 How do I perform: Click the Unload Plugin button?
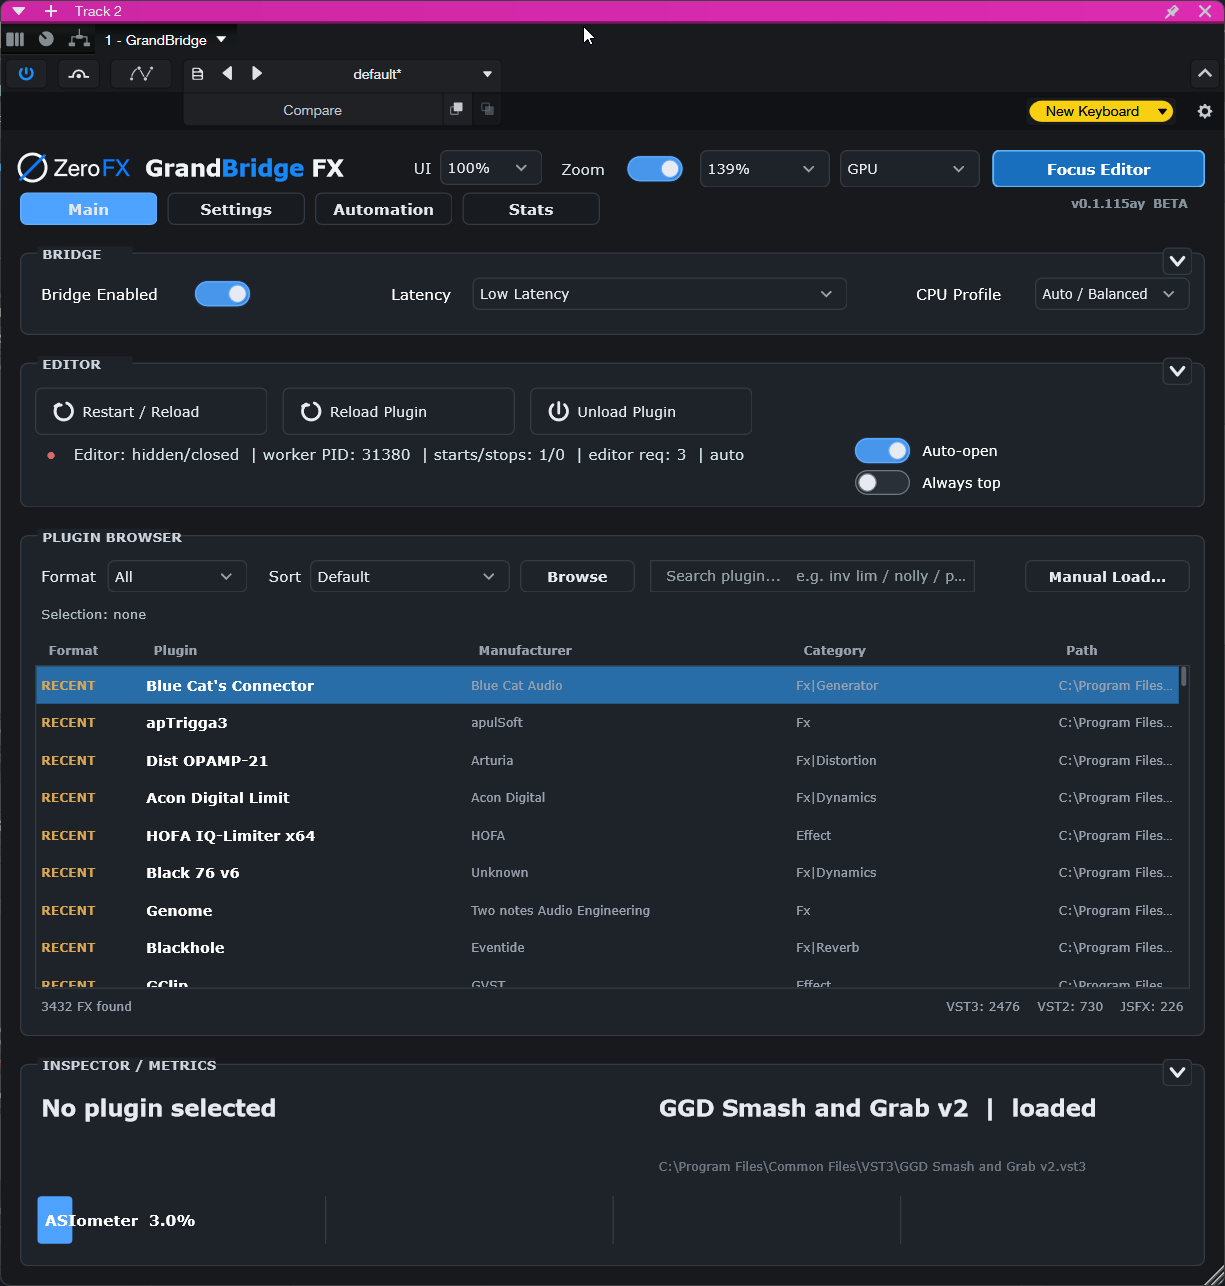[641, 411]
